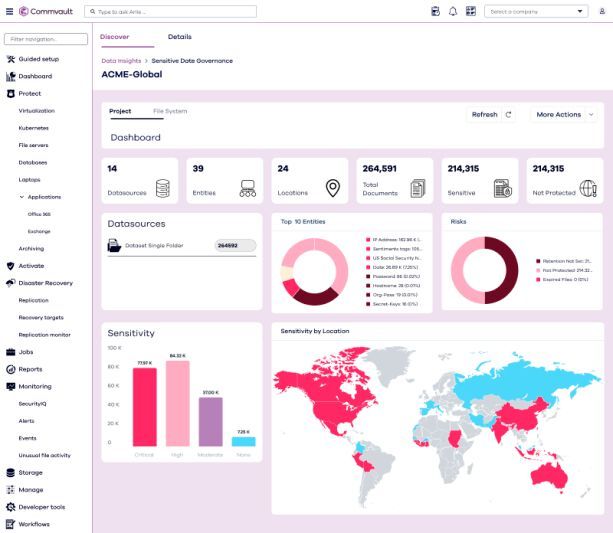Collapse the Applications tree node
Viewport: 613px width, 533px height.
point(22,197)
